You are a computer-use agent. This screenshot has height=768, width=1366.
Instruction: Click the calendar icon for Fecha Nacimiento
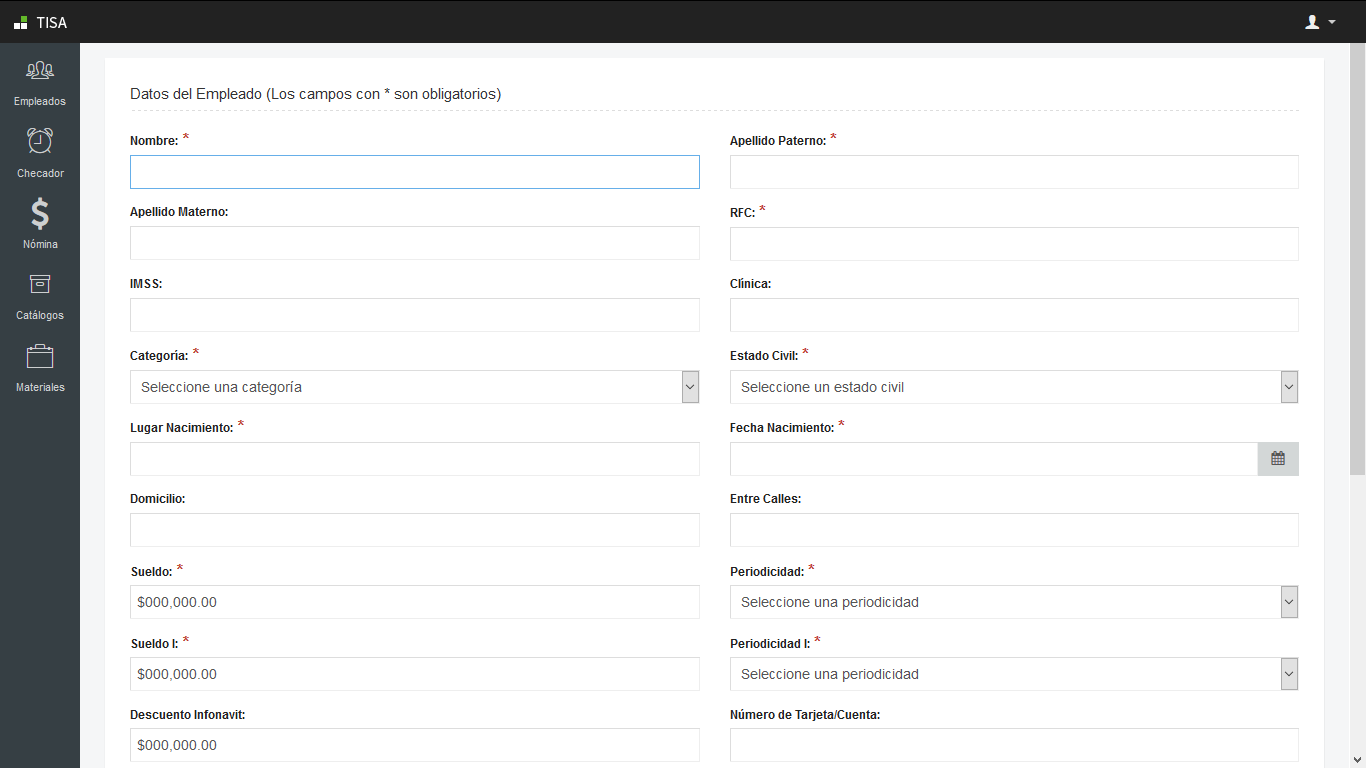click(1277, 459)
